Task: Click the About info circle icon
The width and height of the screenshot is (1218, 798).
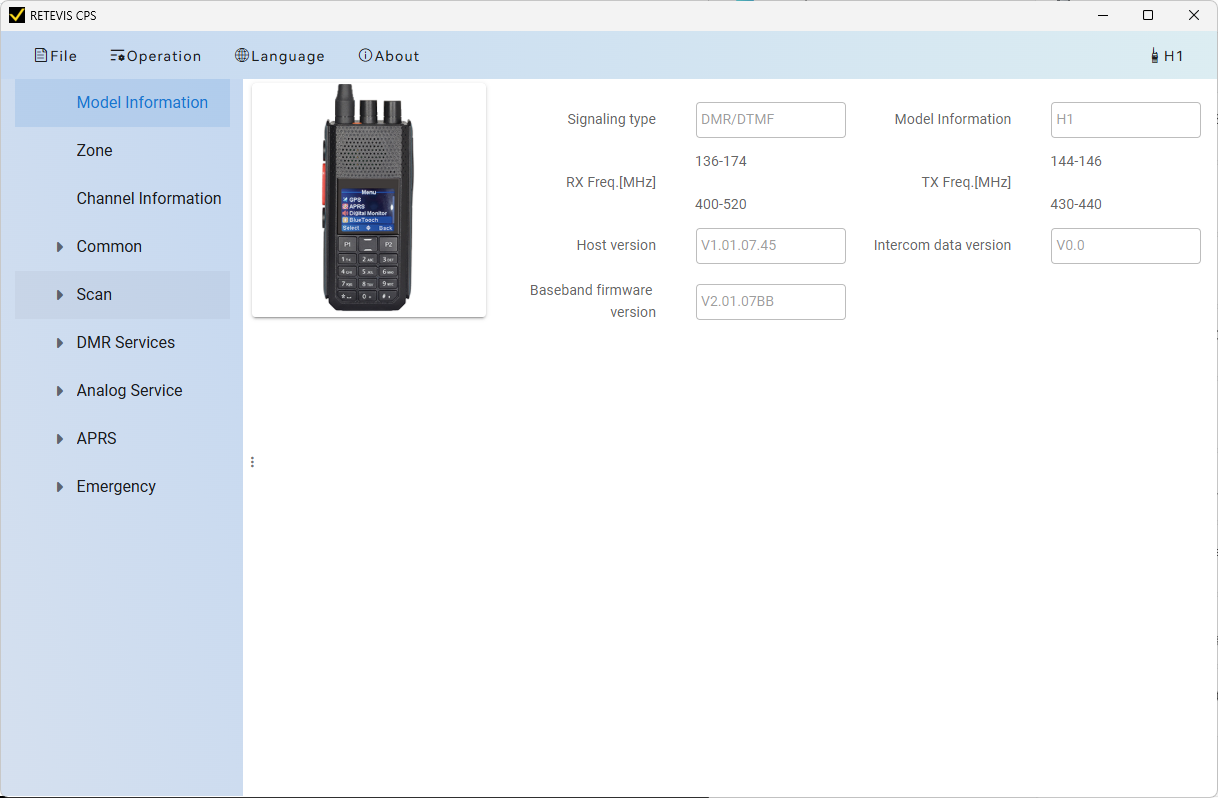Action: click(x=365, y=56)
